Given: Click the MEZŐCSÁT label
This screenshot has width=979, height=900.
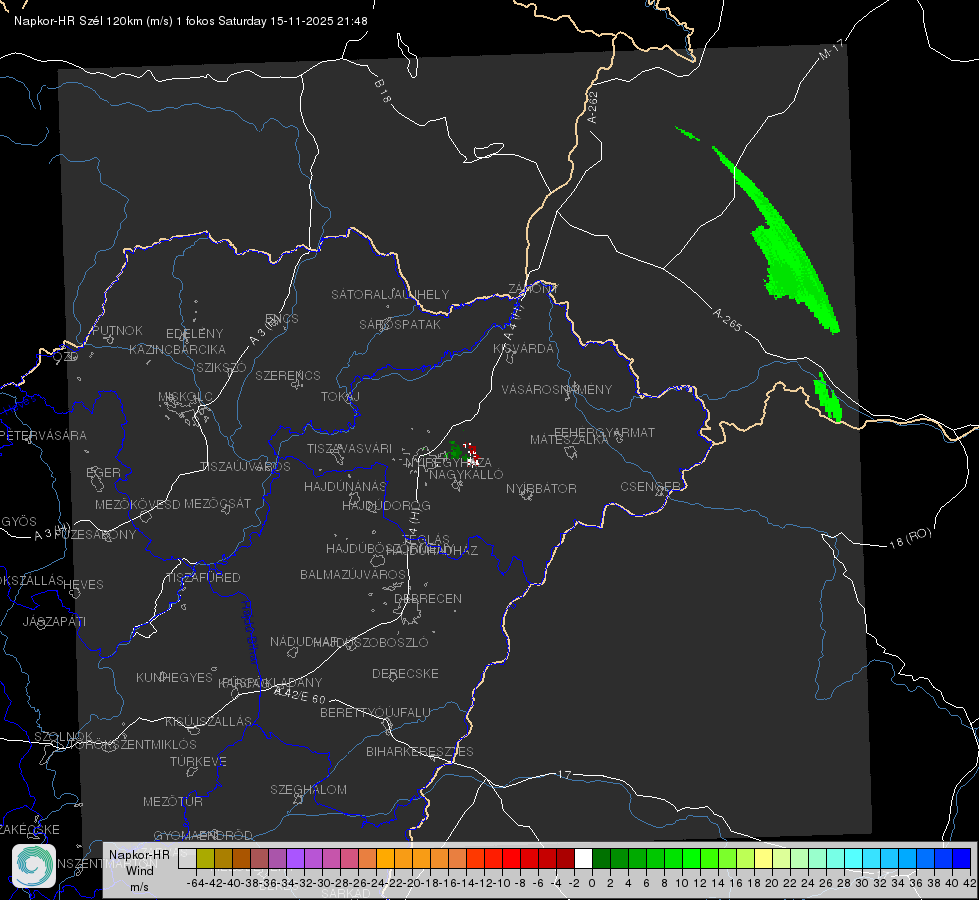Looking at the screenshot, I should [x=217, y=503].
